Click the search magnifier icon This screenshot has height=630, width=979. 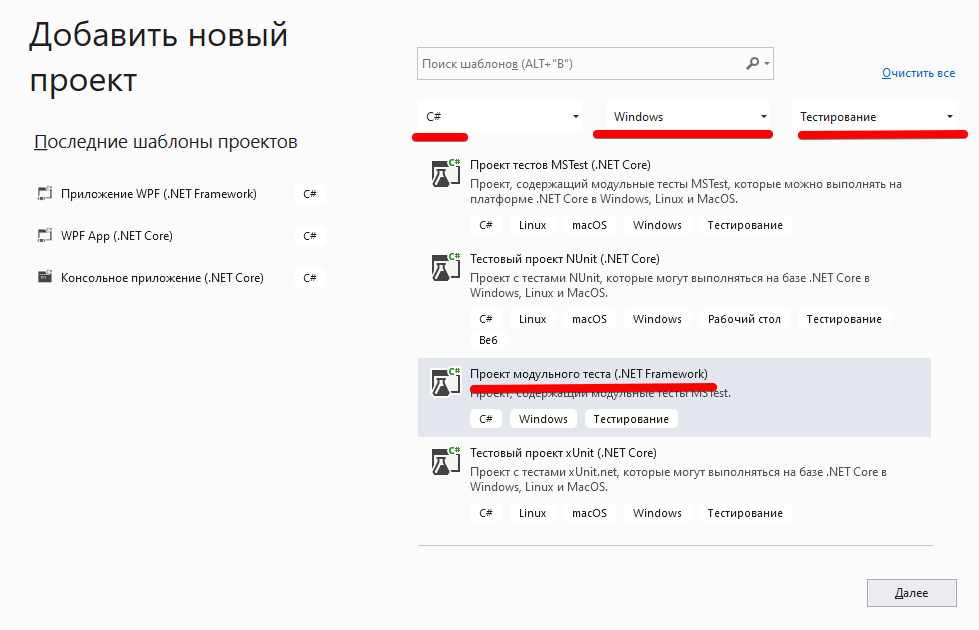pyautogui.click(x=753, y=64)
